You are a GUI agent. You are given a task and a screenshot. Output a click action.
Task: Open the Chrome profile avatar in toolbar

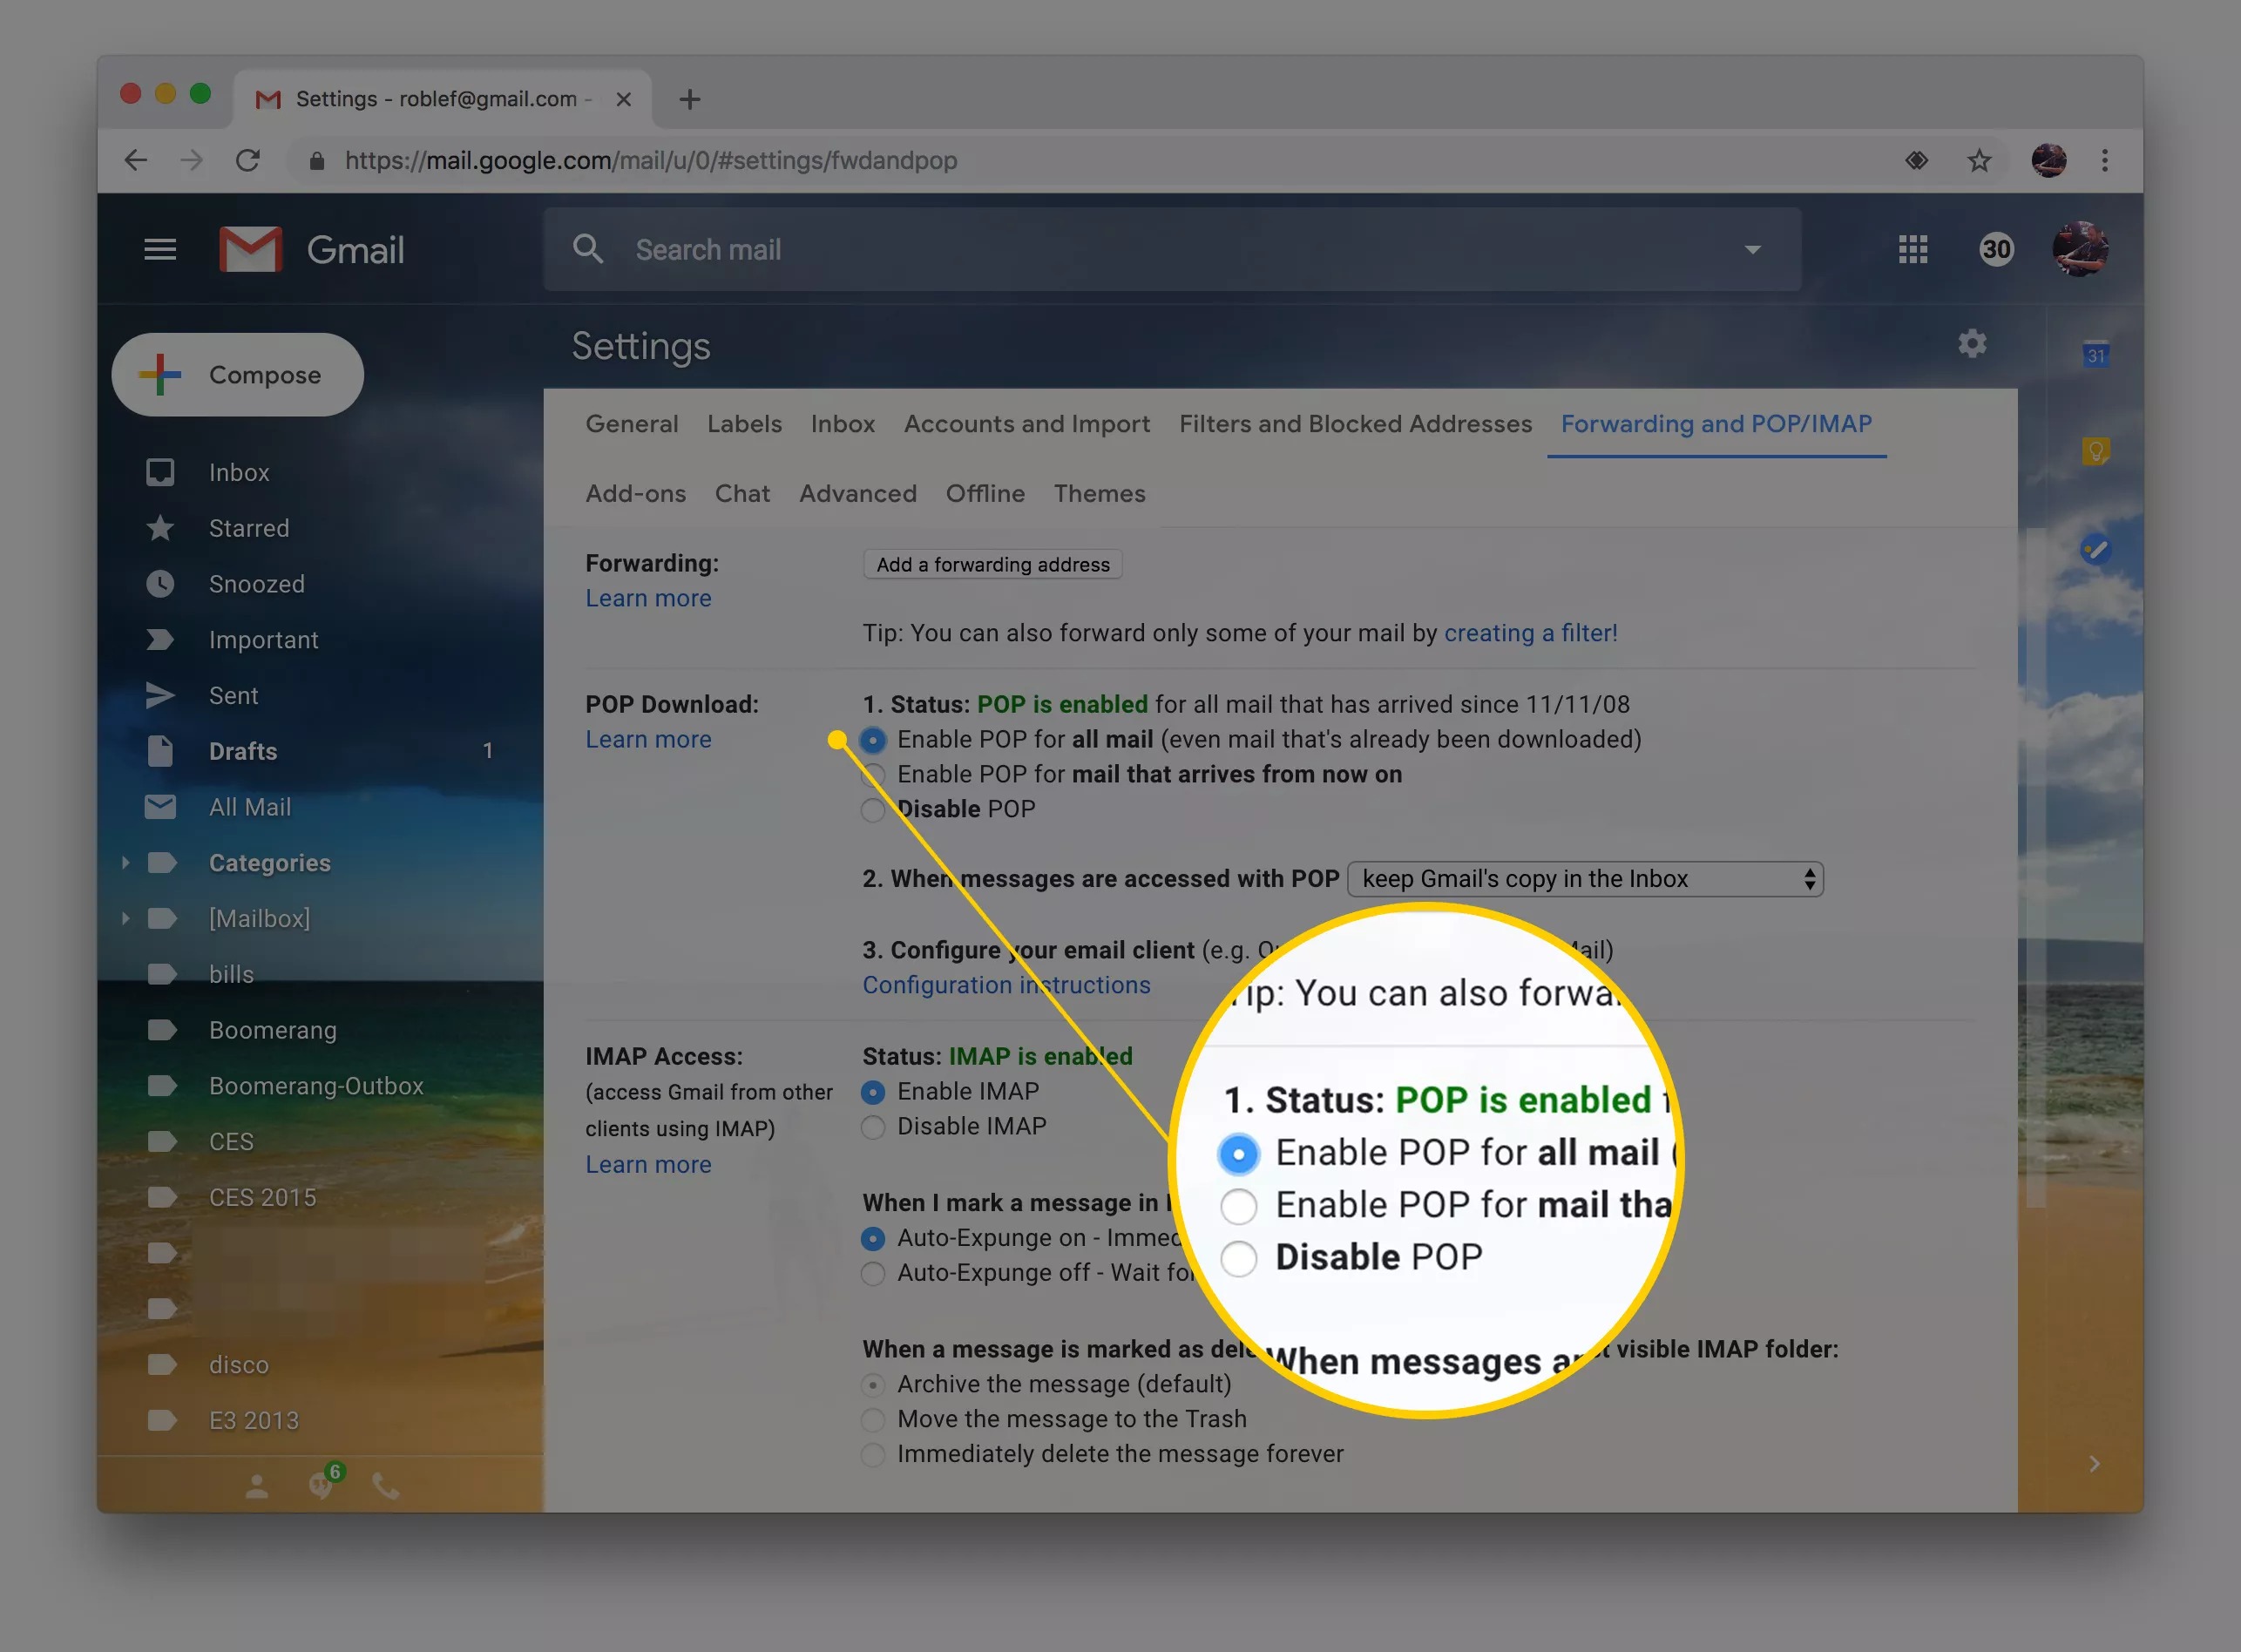(2048, 160)
